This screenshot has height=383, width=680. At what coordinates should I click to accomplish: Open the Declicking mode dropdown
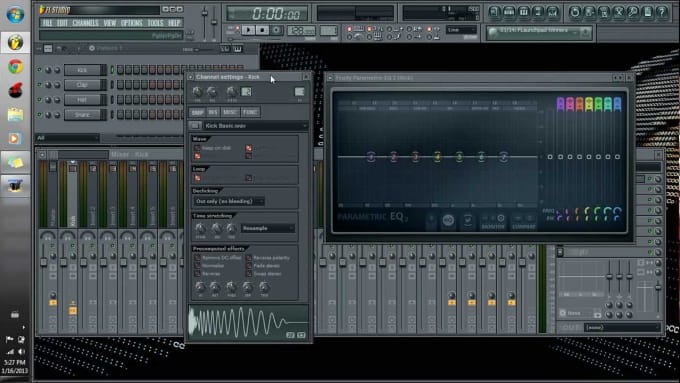coord(229,201)
